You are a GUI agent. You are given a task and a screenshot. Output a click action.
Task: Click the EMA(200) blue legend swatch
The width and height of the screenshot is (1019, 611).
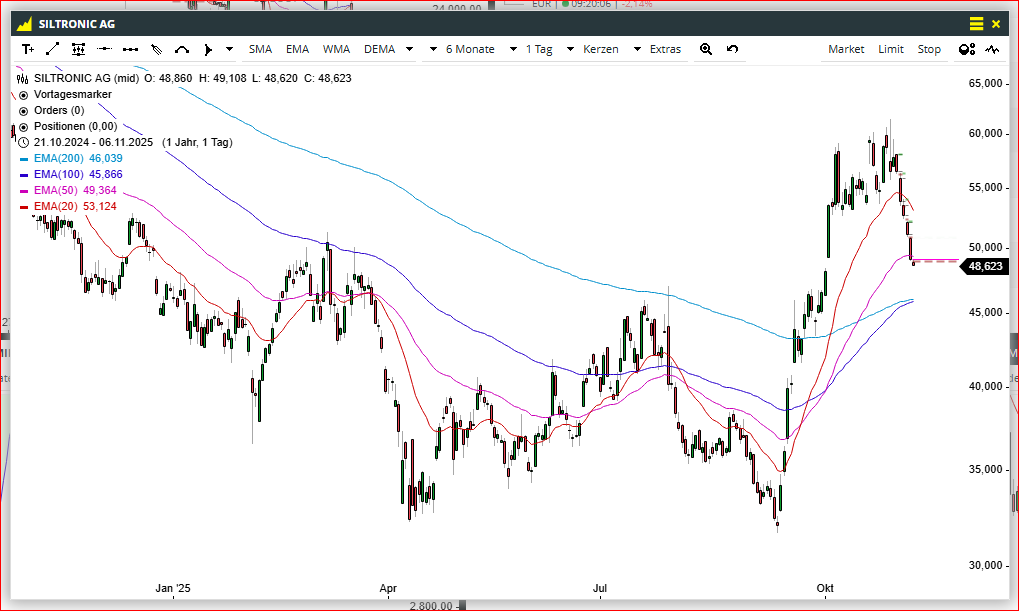click(x=24, y=158)
